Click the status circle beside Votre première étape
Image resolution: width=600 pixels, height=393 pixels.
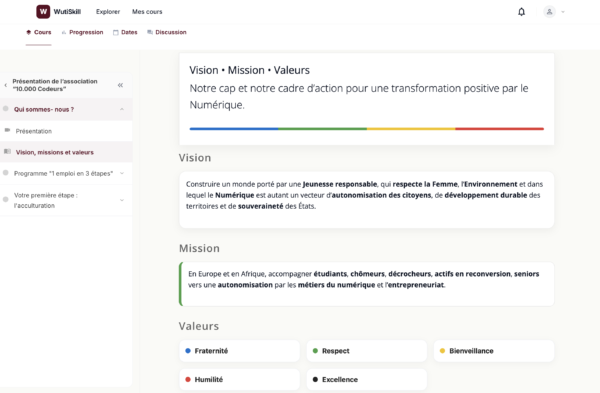pyautogui.click(x=6, y=199)
